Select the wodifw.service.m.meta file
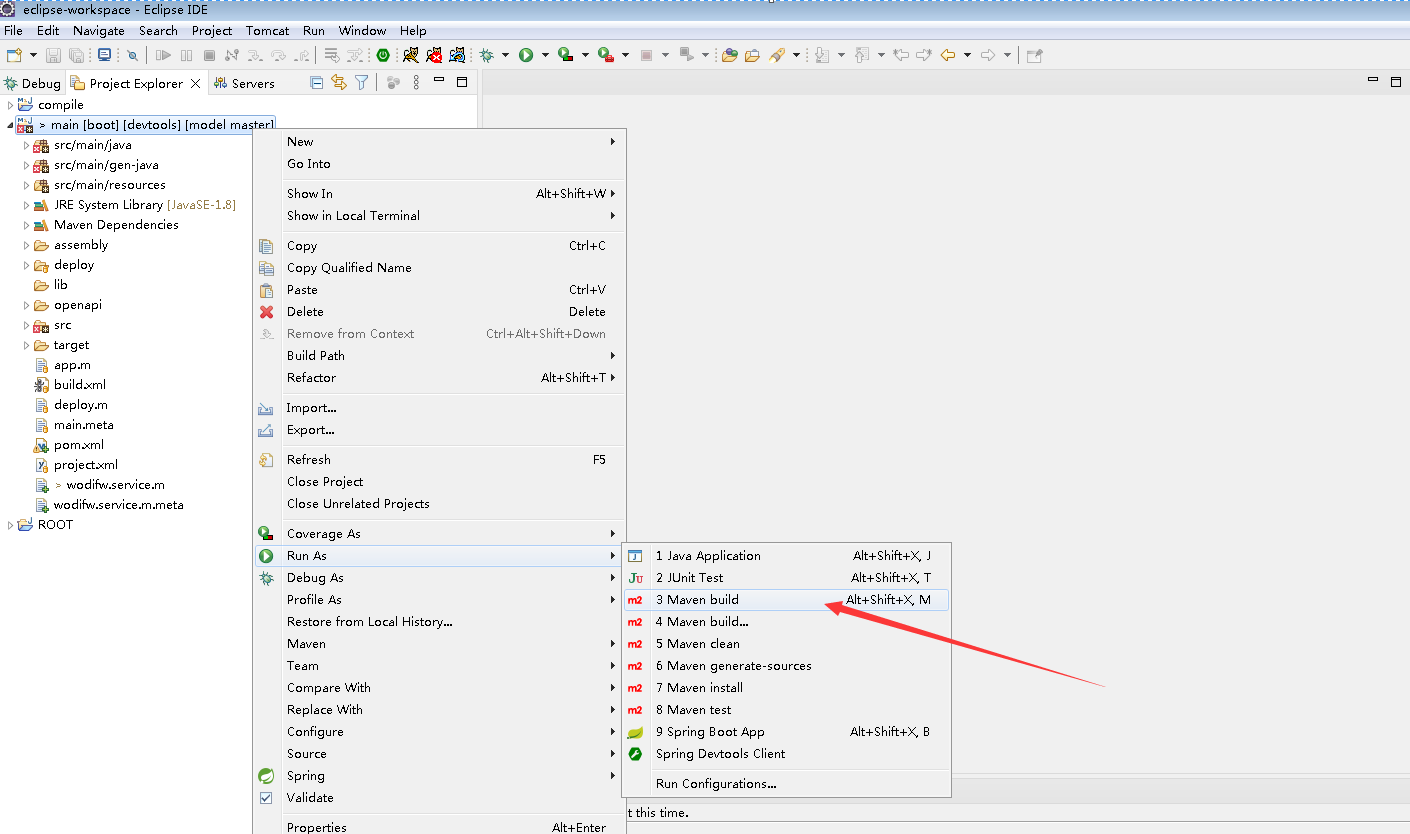1410x834 pixels. (x=118, y=505)
